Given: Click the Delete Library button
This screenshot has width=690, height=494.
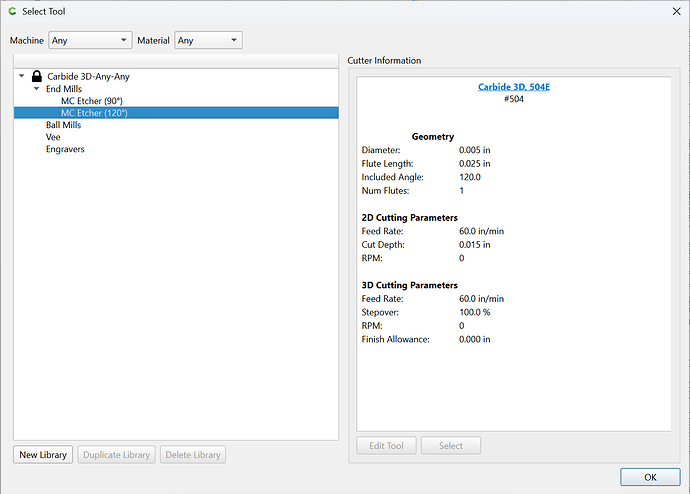Looking at the screenshot, I should tap(193, 454).
